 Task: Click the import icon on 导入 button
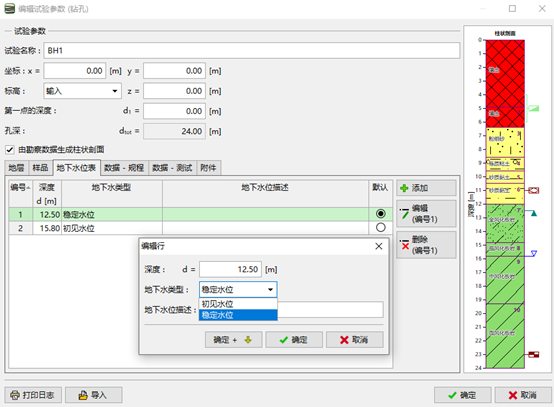83,395
